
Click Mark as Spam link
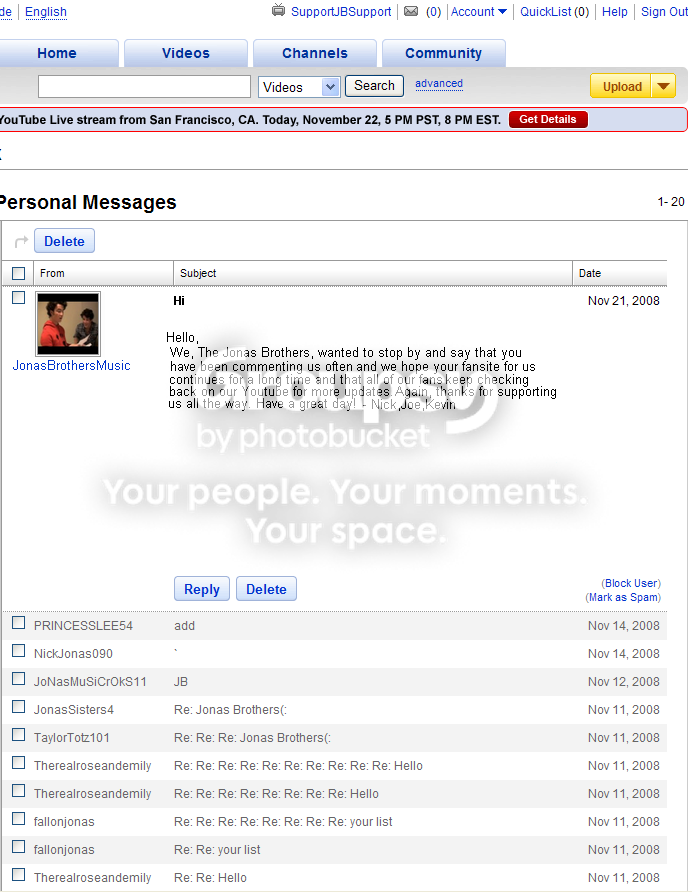(x=623, y=597)
